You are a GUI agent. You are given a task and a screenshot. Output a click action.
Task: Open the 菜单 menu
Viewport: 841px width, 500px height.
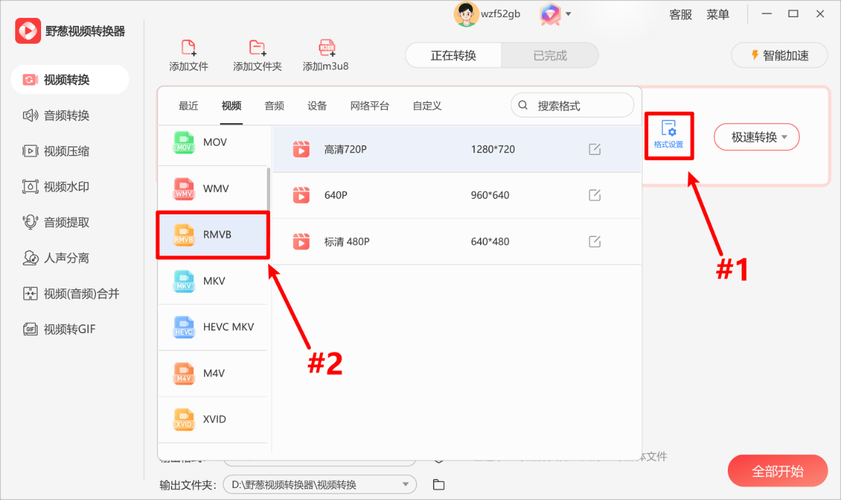[718, 14]
